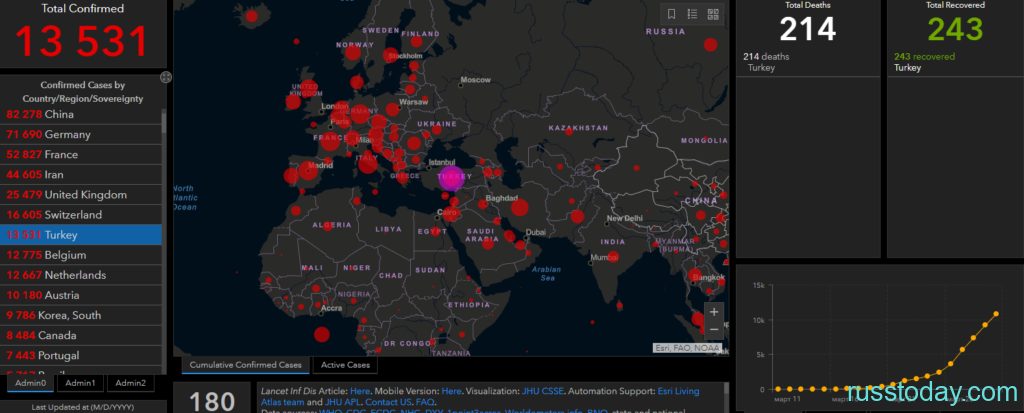The height and width of the screenshot is (413, 1024).
Task: Switch to Active Cases tab
Action: tap(345, 365)
